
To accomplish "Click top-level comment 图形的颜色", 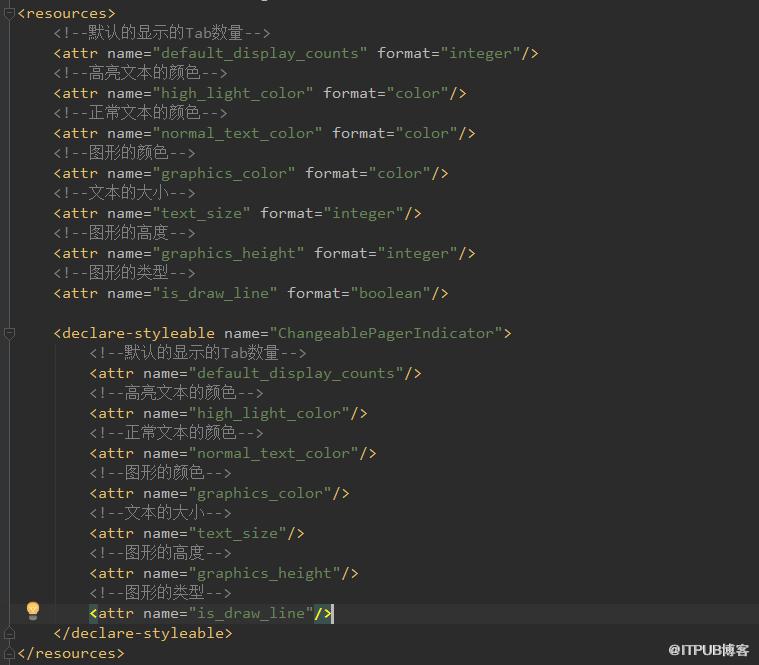I will click(124, 153).
